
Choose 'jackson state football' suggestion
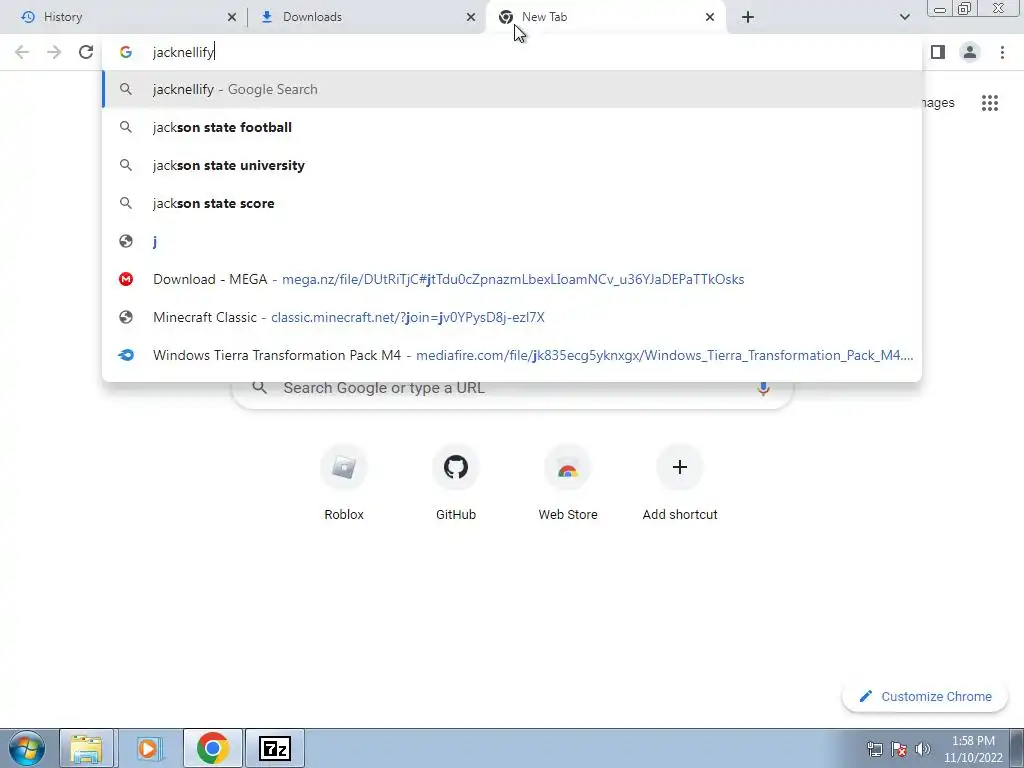(x=512, y=127)
